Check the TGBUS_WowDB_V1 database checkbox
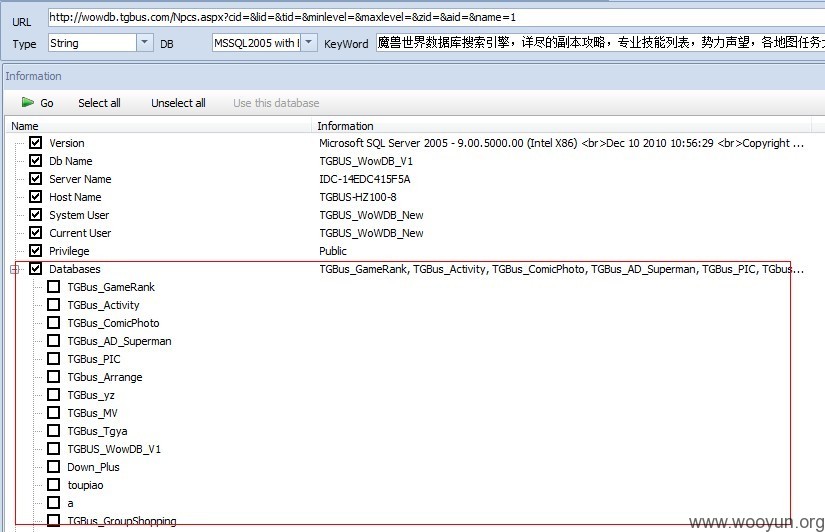This screenshot has width=825, height=532. tap(54, 448)
